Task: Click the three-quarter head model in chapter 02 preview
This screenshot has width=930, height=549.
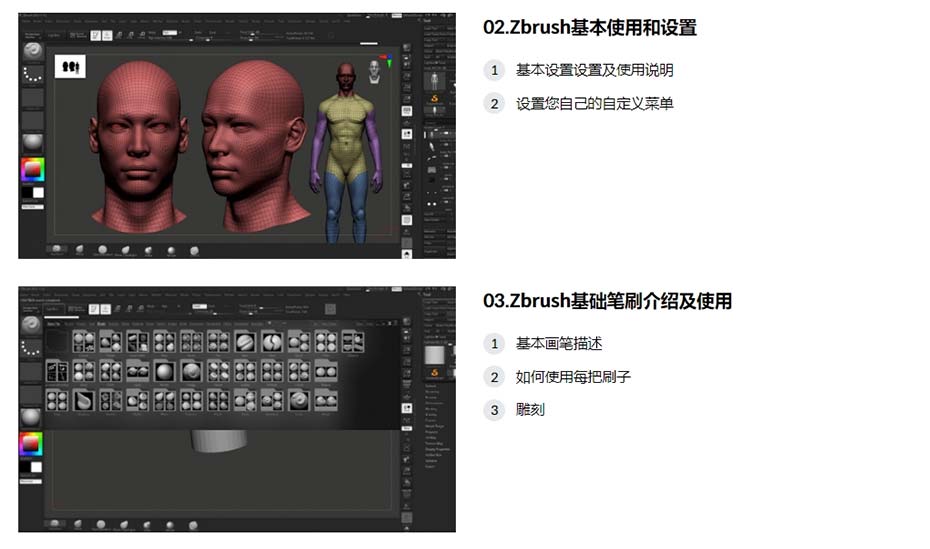Action: (255, 145)
